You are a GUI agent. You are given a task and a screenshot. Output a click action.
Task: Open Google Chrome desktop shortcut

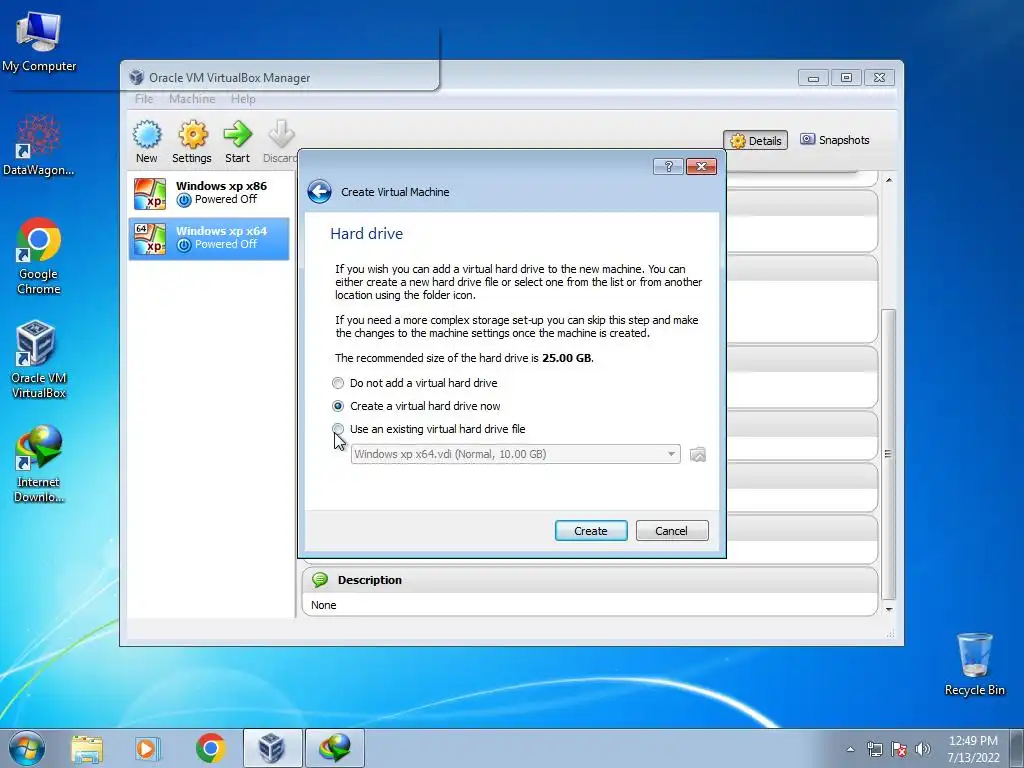[39, 256]
